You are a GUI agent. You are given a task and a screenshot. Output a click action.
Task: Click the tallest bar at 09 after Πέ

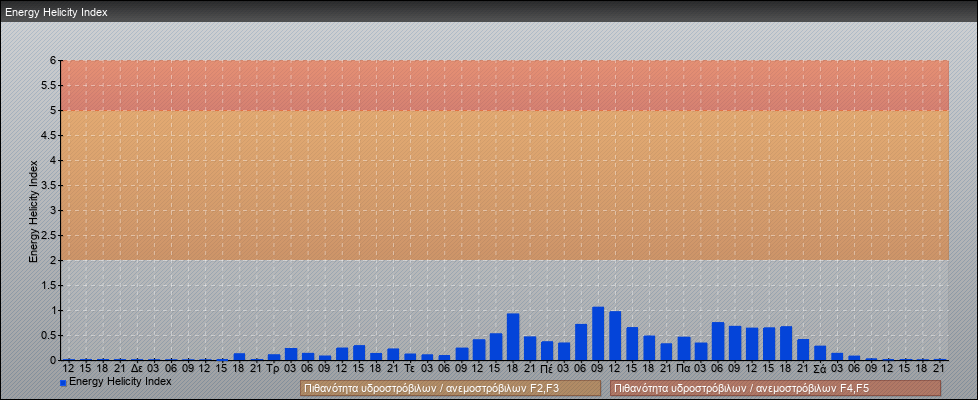point(598,334)
